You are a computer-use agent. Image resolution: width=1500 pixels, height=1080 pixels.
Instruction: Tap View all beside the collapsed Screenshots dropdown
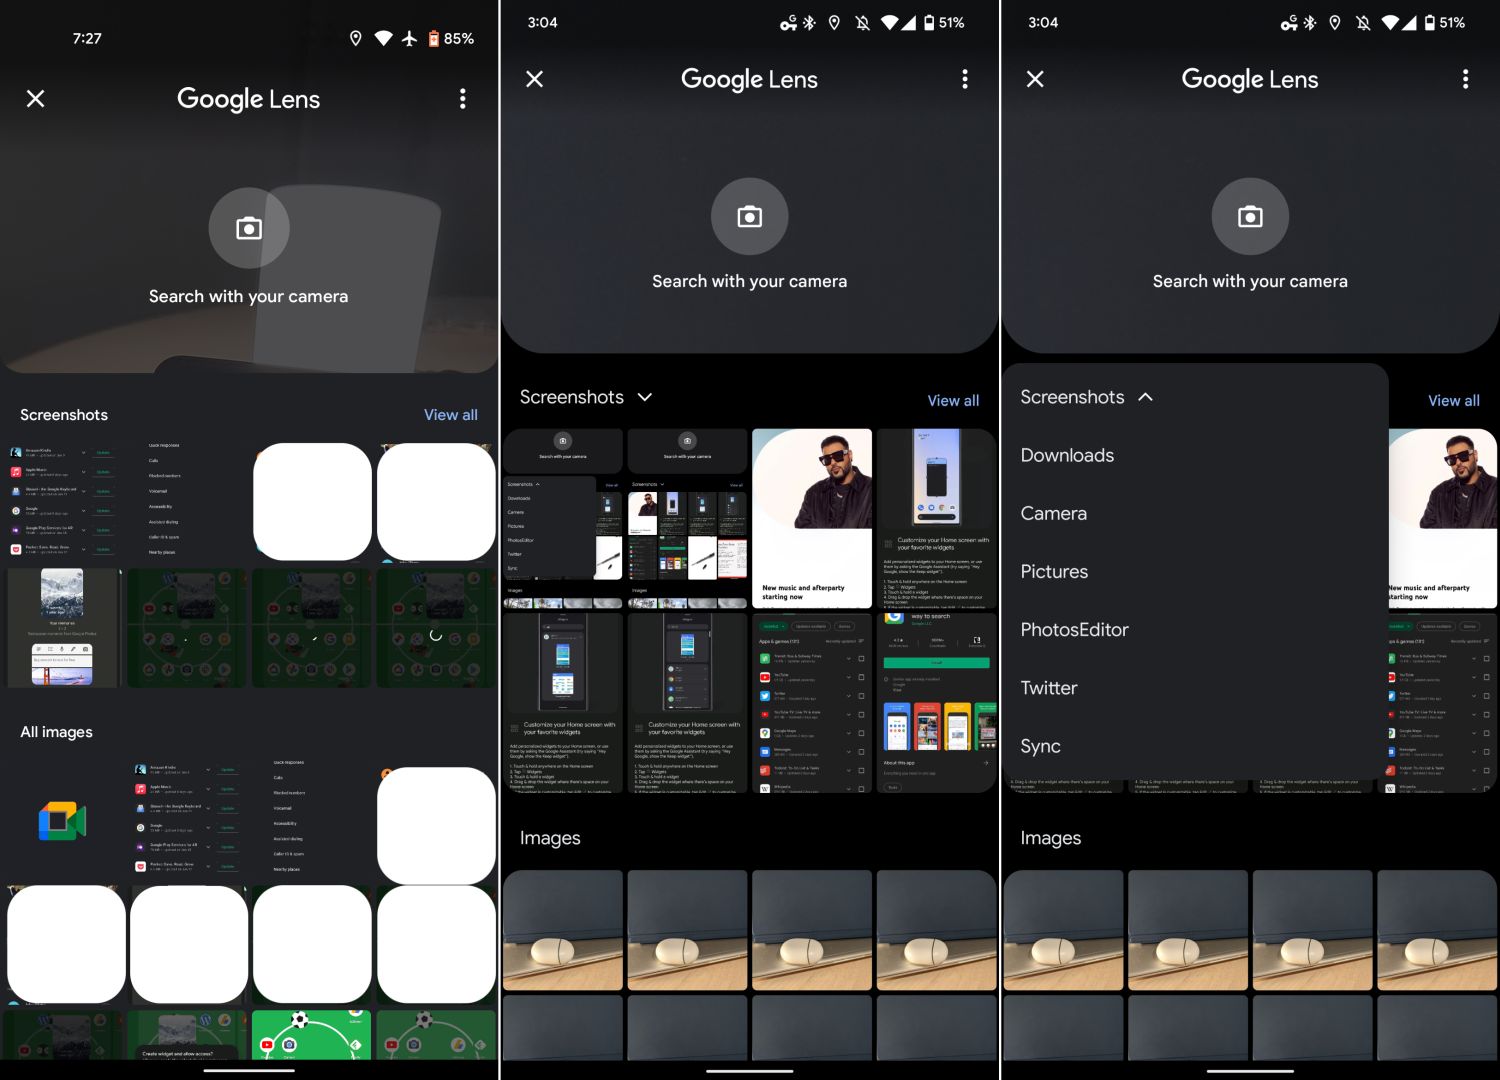tap(952, 400)
